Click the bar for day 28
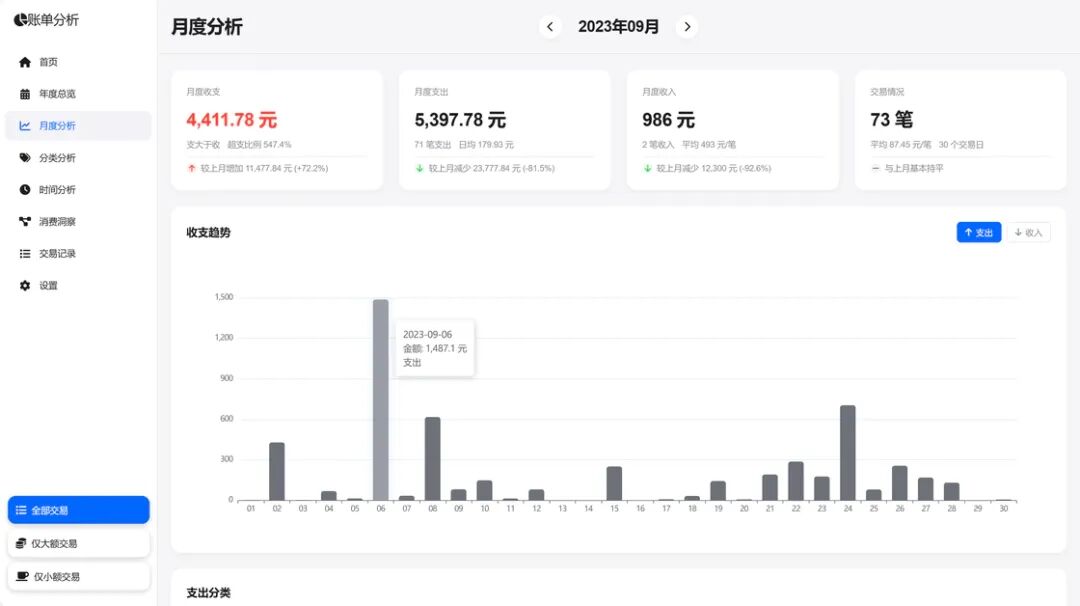 [951, 491]
